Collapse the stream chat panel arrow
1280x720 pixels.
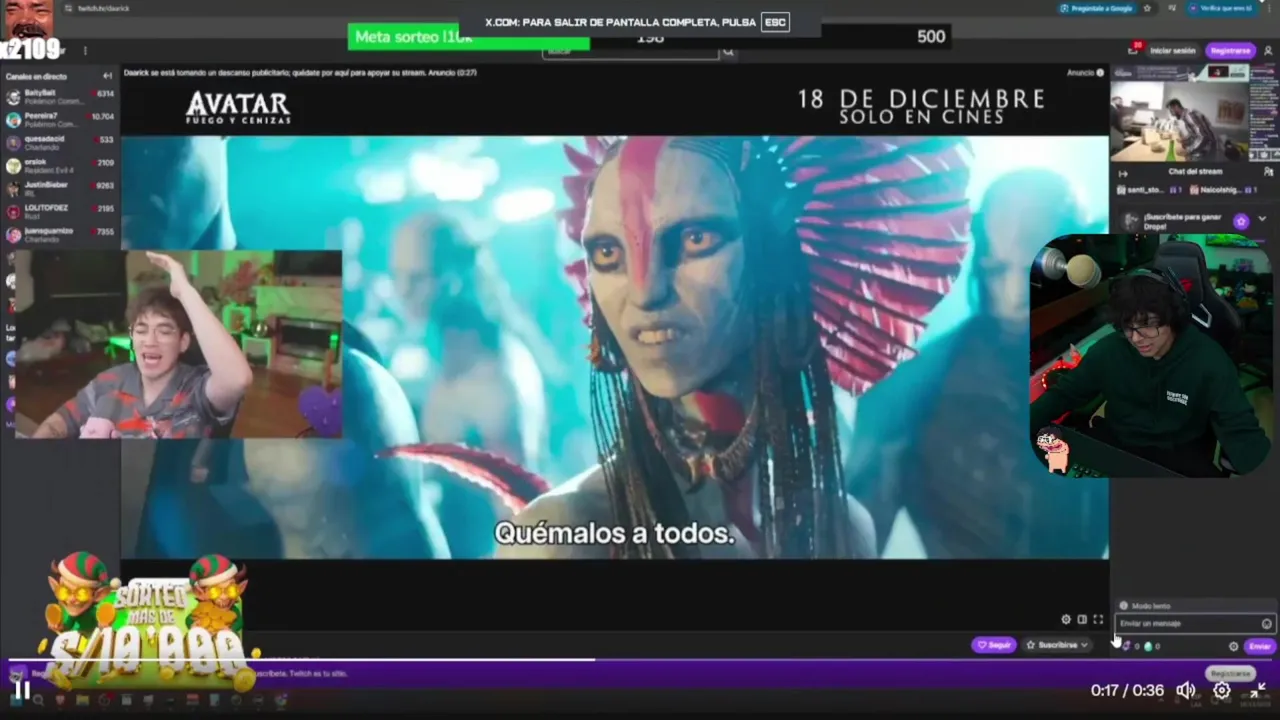[1123, 172]
